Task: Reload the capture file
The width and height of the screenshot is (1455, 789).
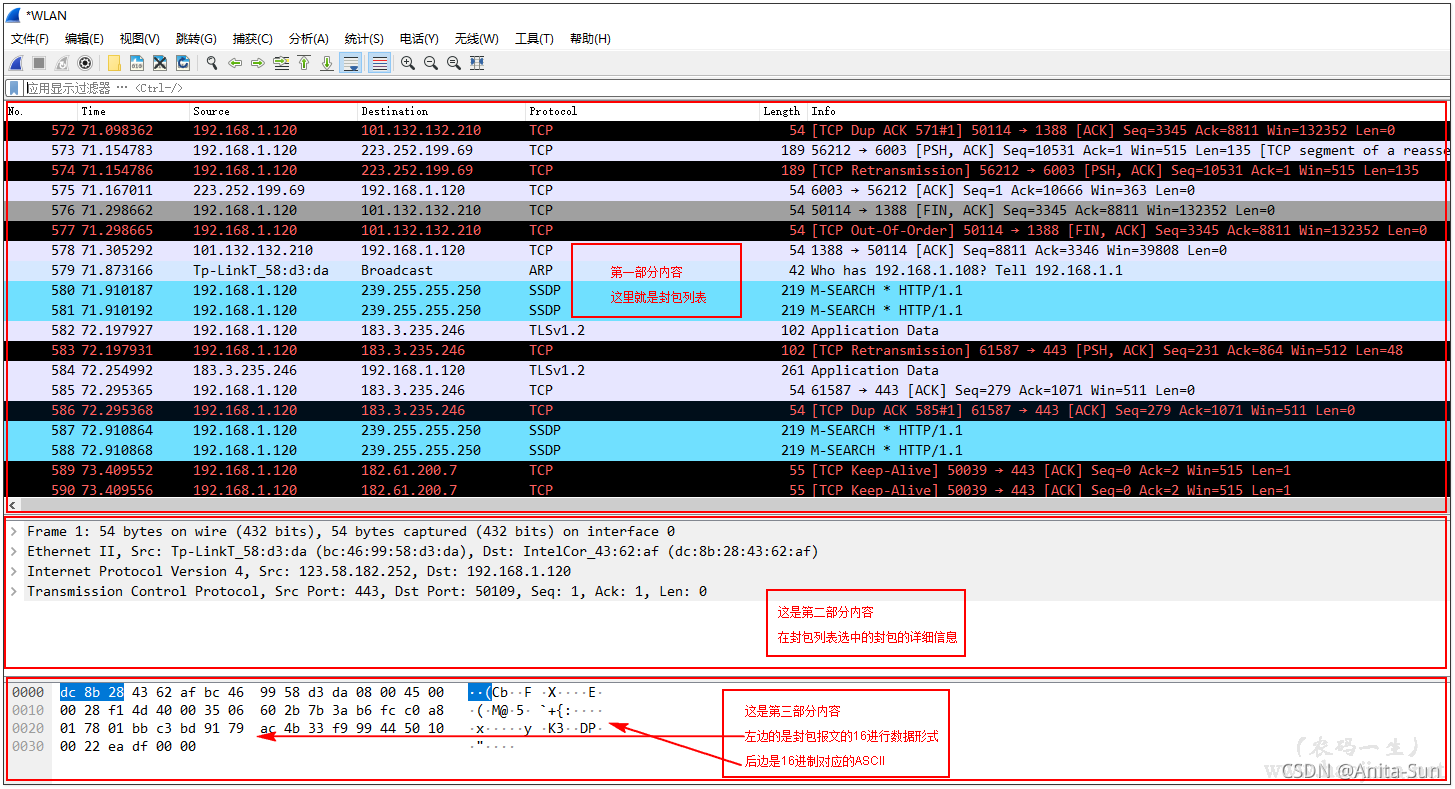Action: (183, 63)
